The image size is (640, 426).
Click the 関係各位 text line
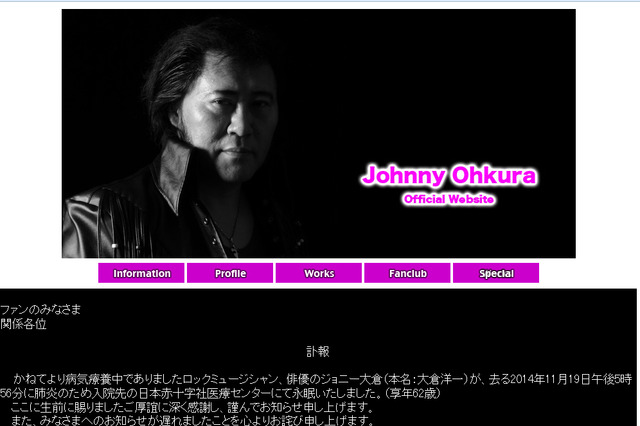coord(23,324)
